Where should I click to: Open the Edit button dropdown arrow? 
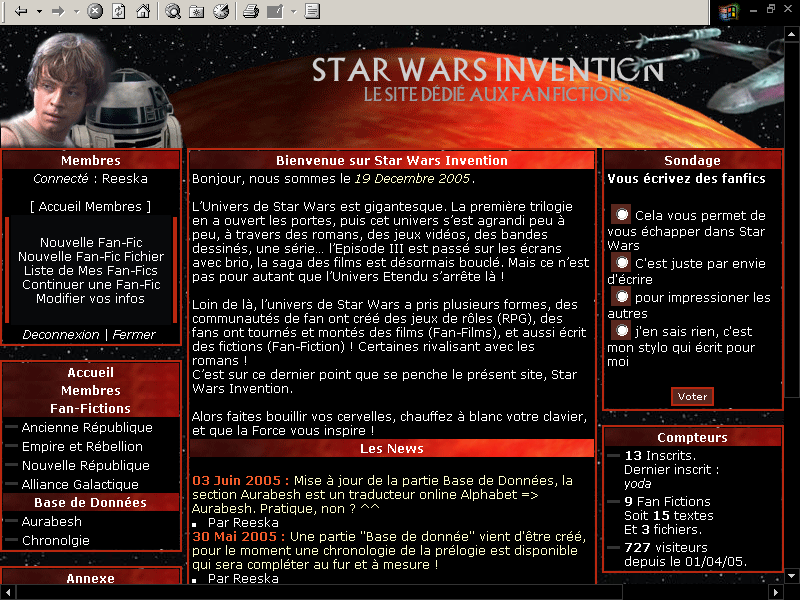click(293, 11)
